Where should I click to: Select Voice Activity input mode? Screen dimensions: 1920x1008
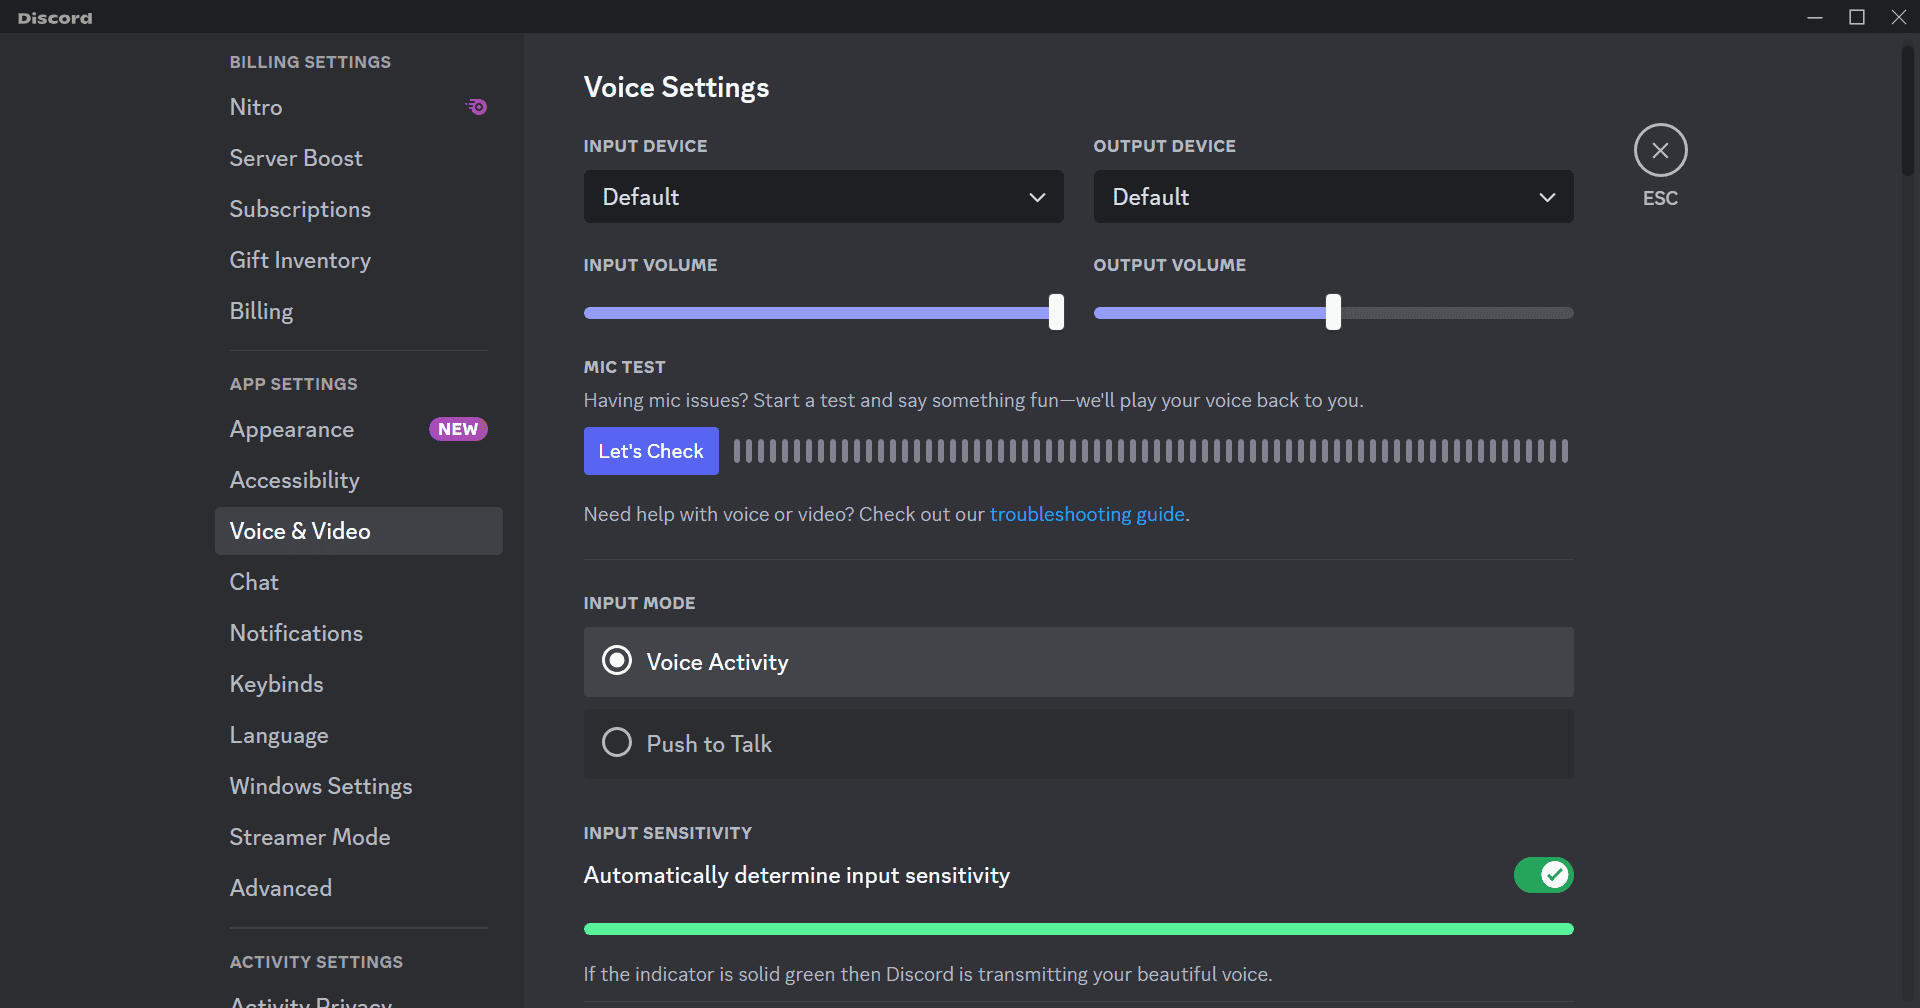(1078, 662)
